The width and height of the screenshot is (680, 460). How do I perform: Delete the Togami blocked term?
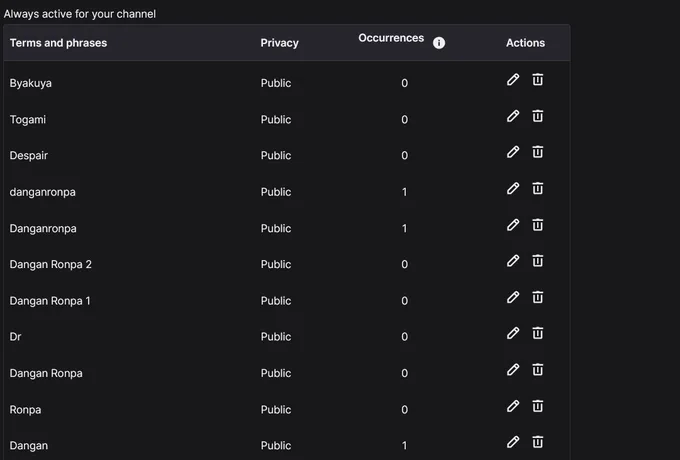(538, 116)
